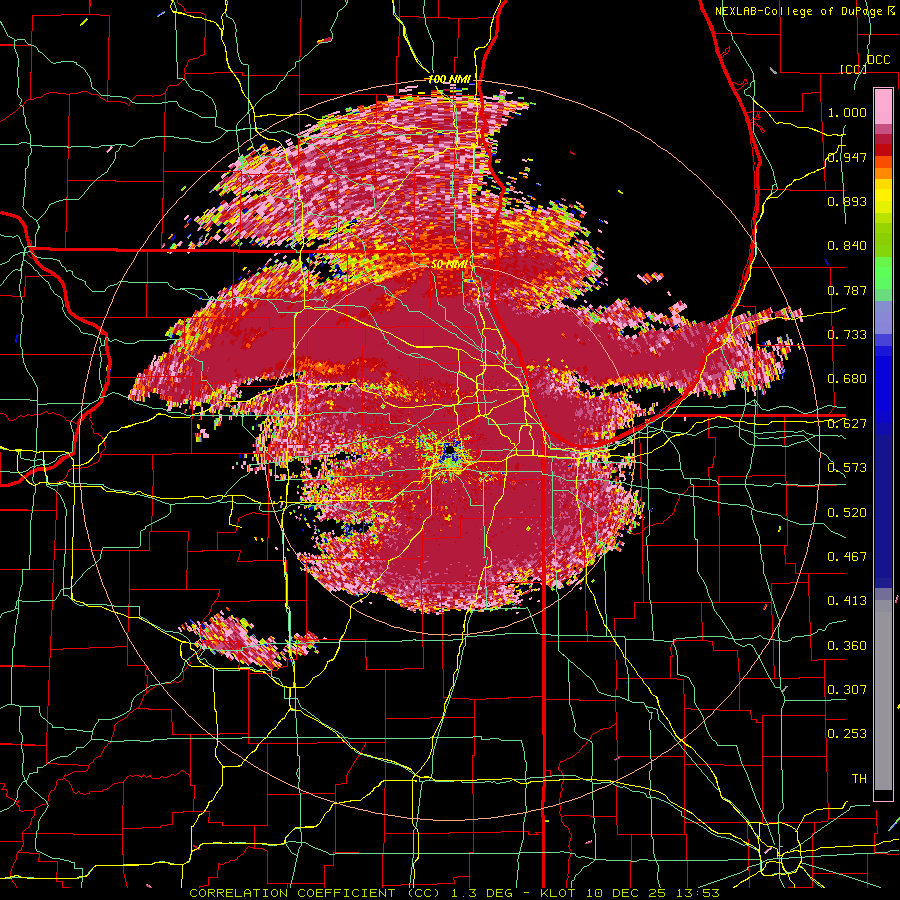Pick the light pink segment of color bar
The image size is (900, 900).
pos(883,106)
